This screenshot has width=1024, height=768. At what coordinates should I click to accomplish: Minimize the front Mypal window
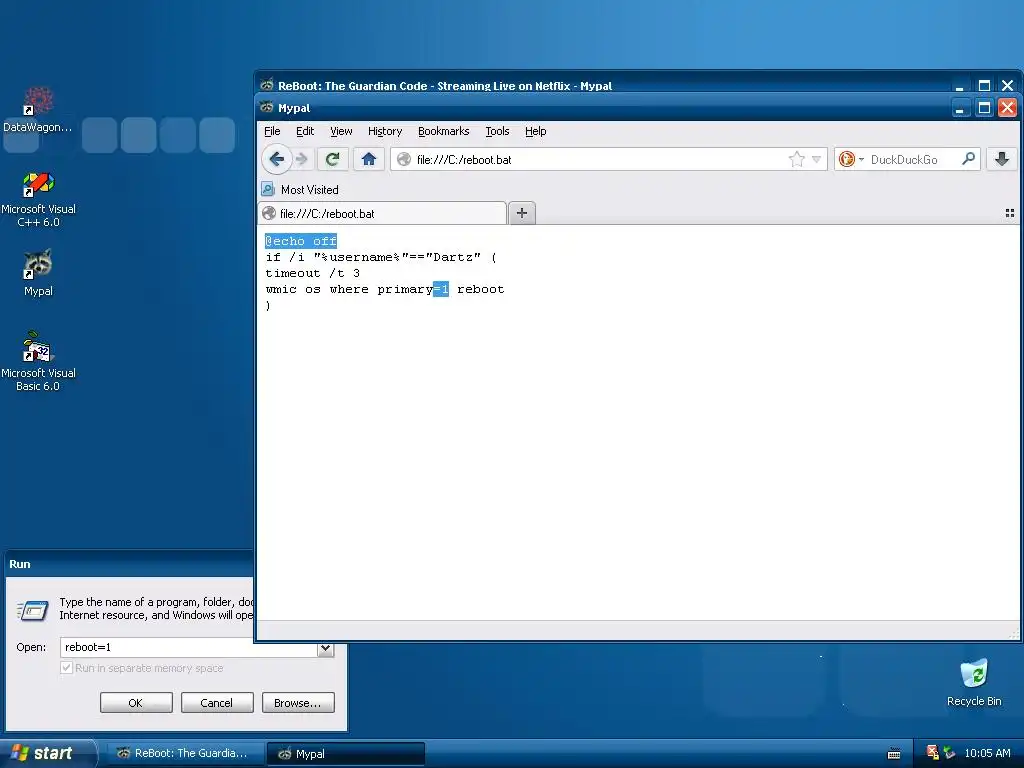pos(959,108)
